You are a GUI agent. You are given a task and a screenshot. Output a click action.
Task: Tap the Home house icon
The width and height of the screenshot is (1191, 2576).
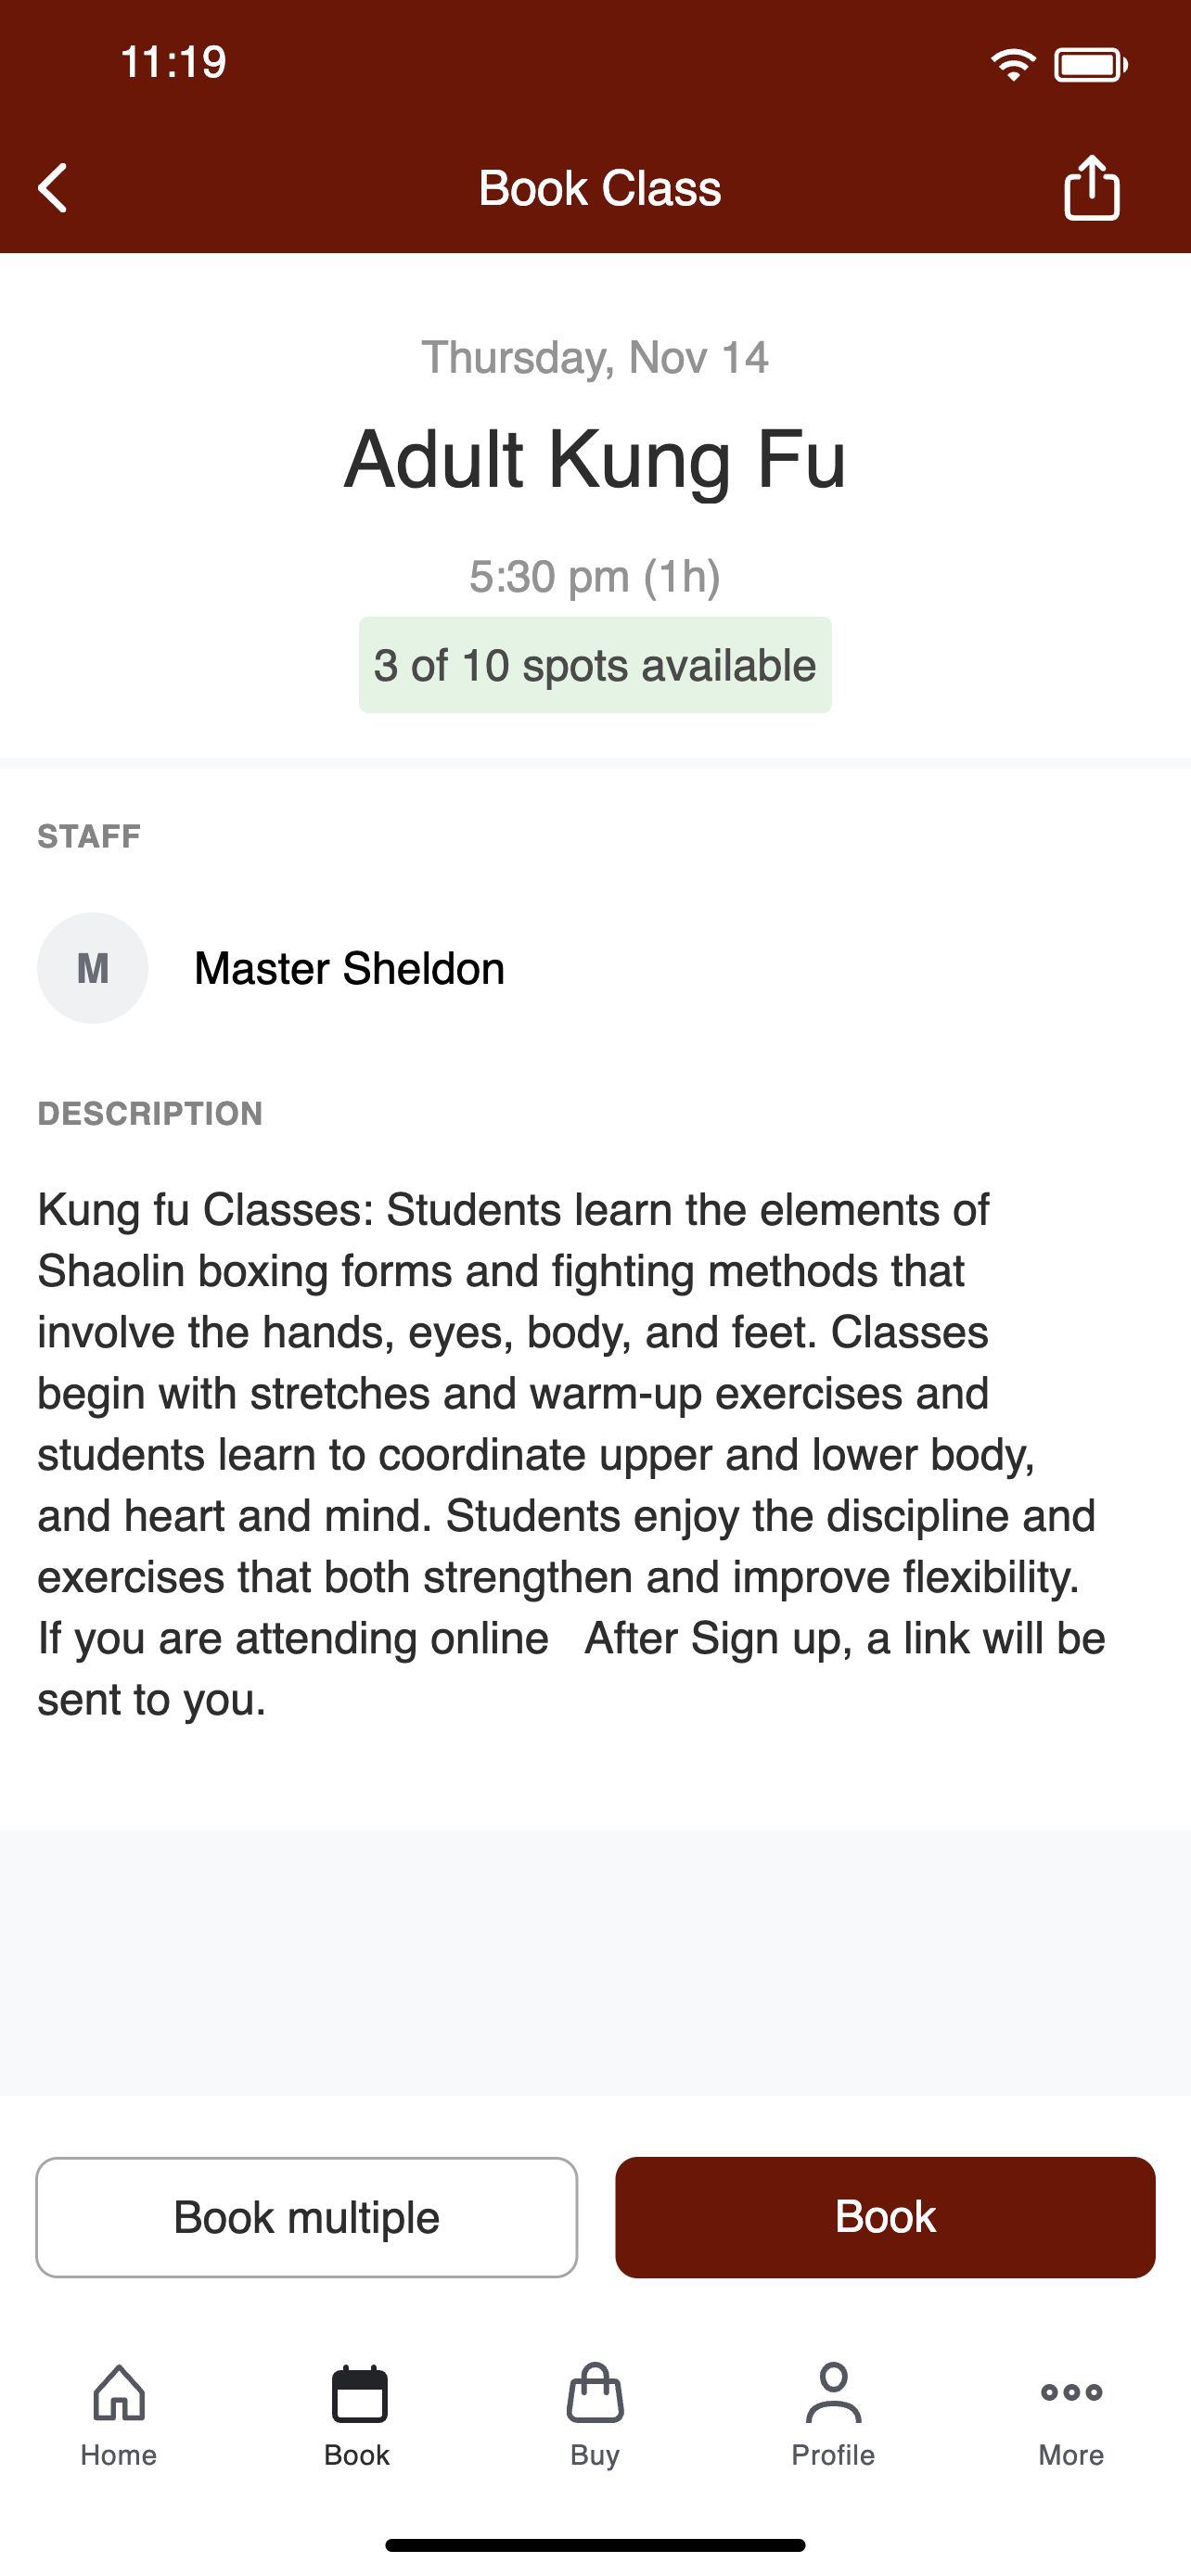point(119,2393)
